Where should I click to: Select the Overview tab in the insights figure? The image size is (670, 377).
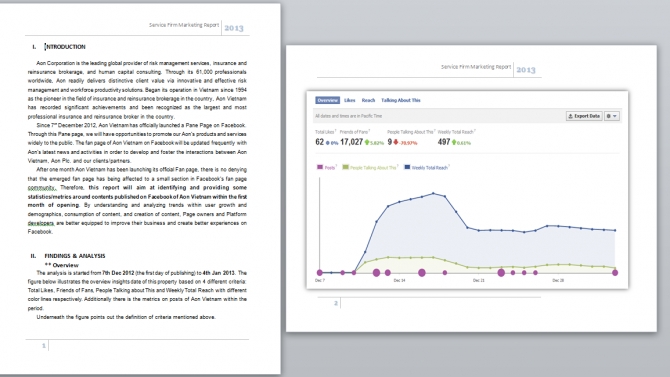[x=327, y=100]
